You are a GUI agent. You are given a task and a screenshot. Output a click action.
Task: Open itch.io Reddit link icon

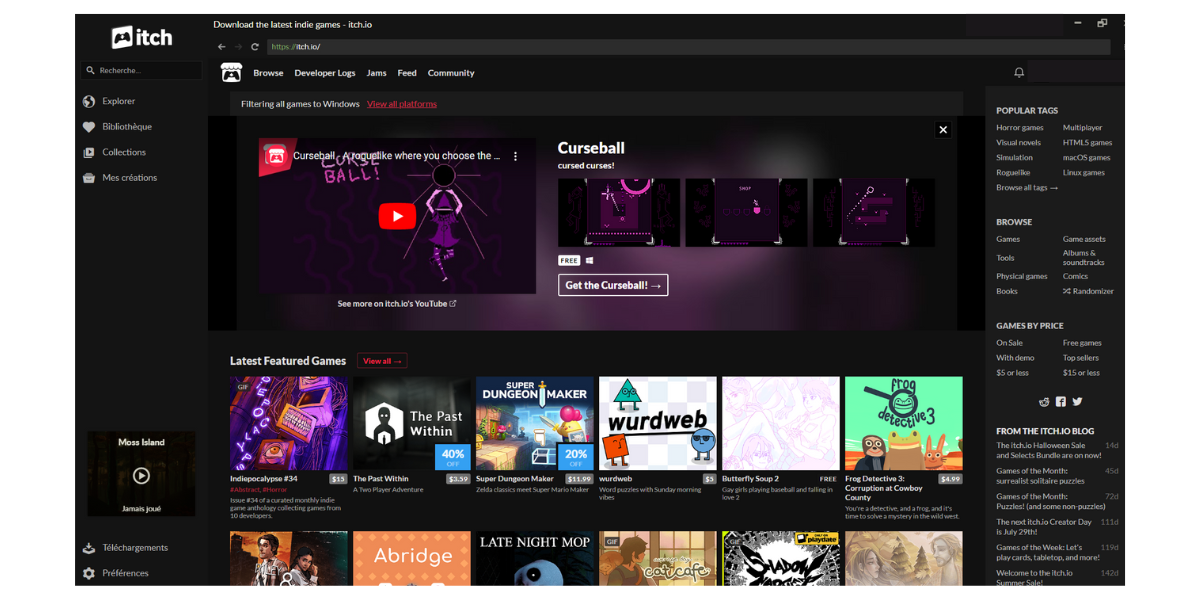(x=1044, y=401)
